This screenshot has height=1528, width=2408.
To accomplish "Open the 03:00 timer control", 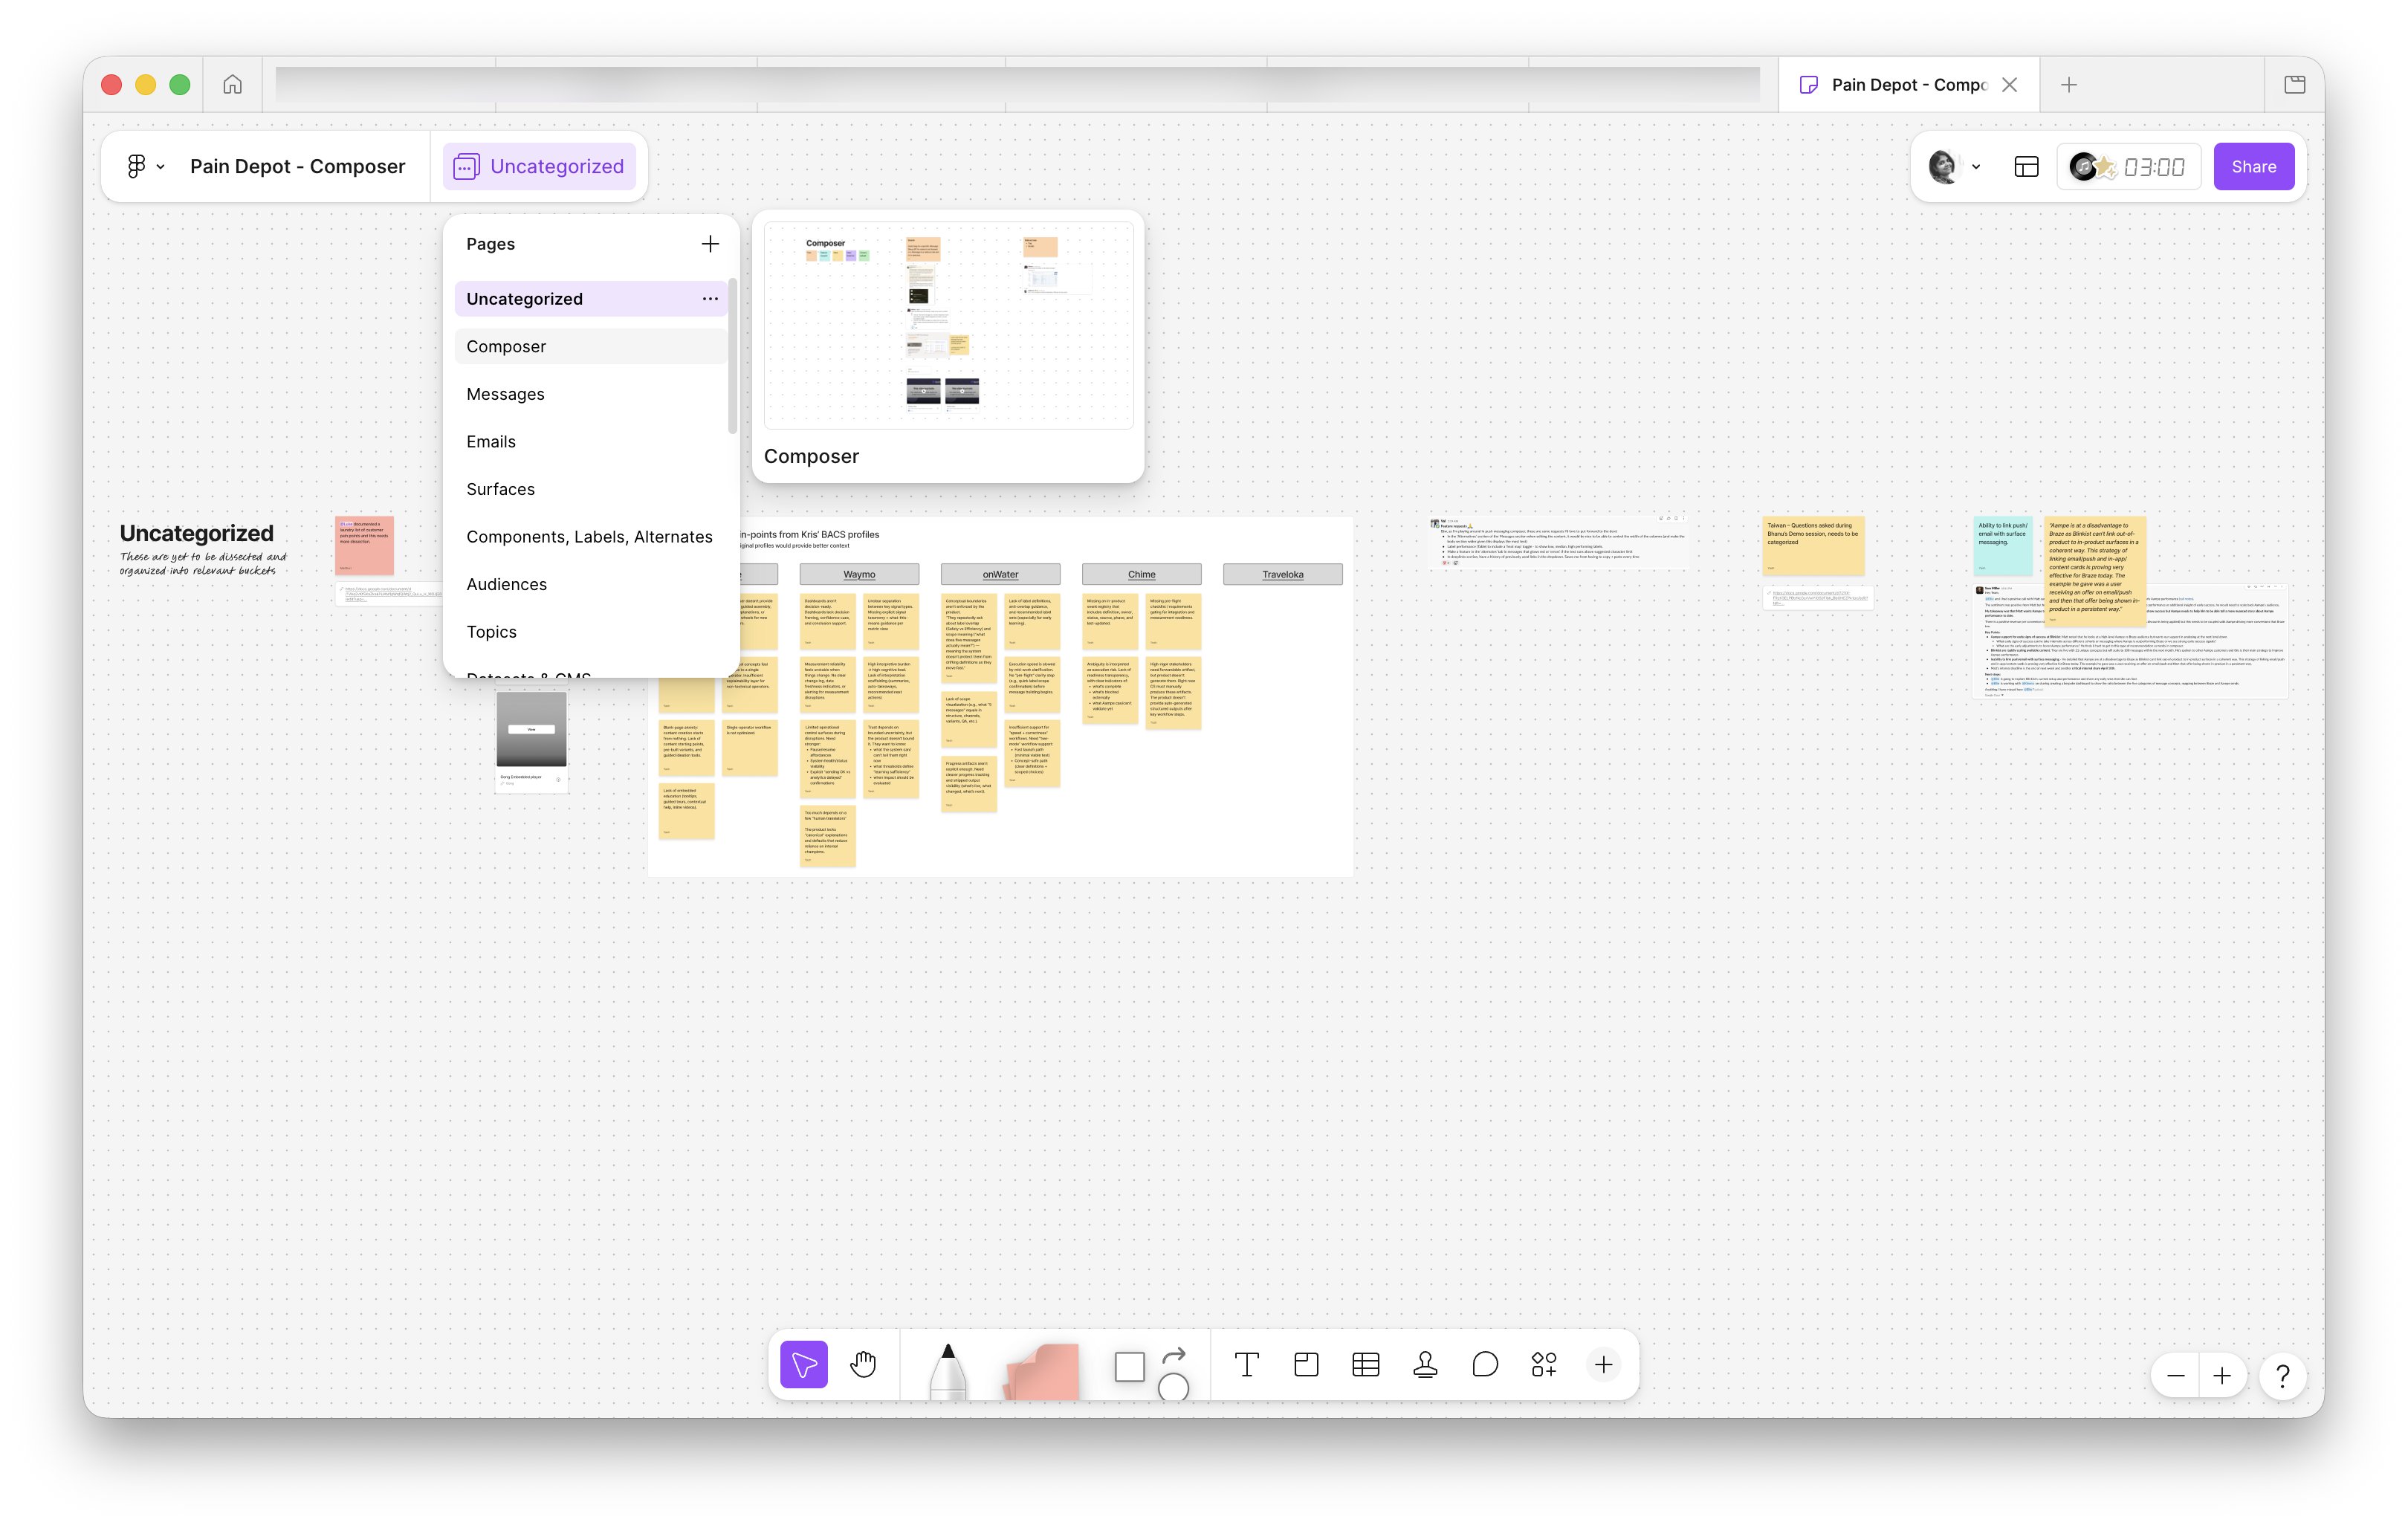I will (x=2128, y=167).
